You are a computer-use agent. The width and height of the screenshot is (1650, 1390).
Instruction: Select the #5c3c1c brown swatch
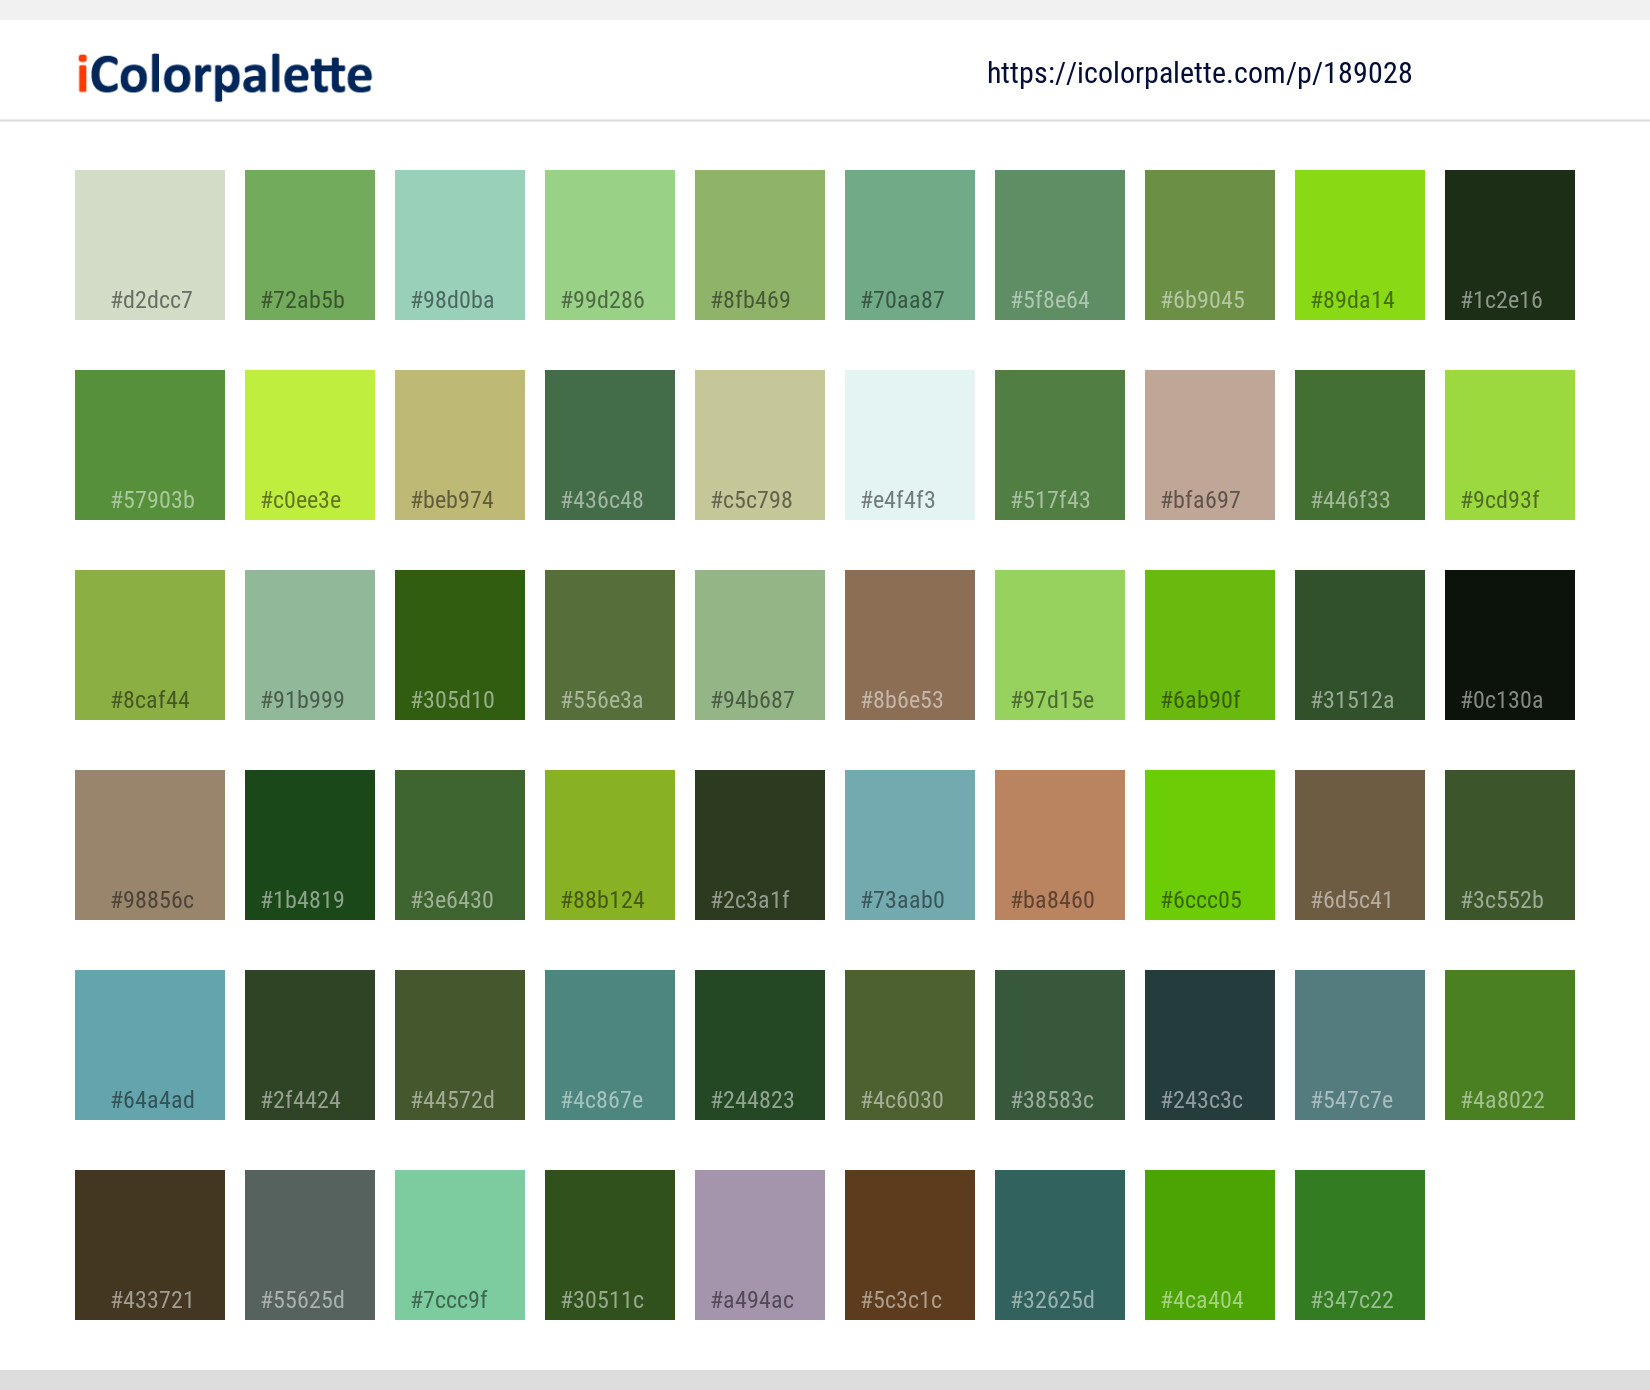pyautogui.click(x=910, y=1245)
